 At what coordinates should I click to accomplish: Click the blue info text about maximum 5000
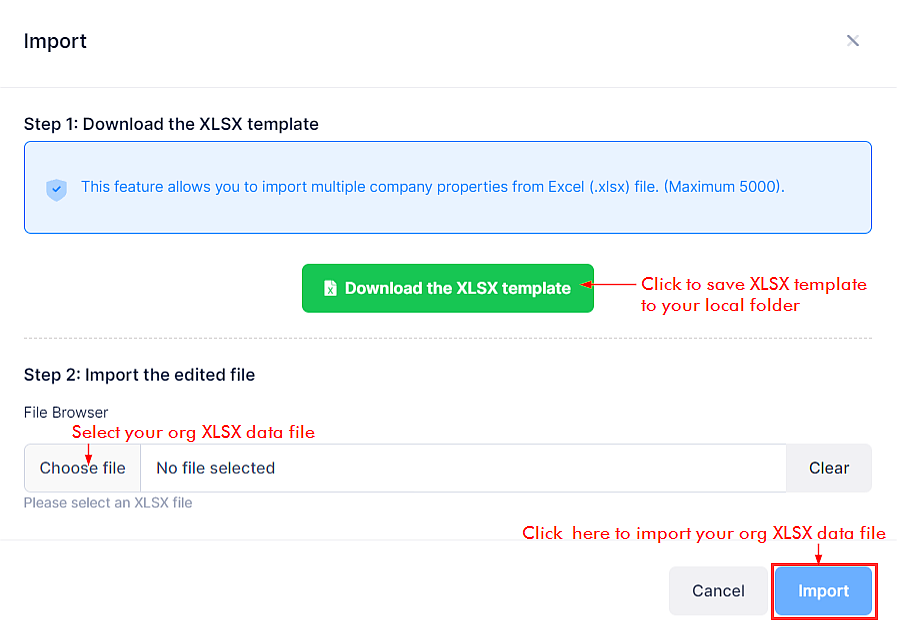coord(432,187)
